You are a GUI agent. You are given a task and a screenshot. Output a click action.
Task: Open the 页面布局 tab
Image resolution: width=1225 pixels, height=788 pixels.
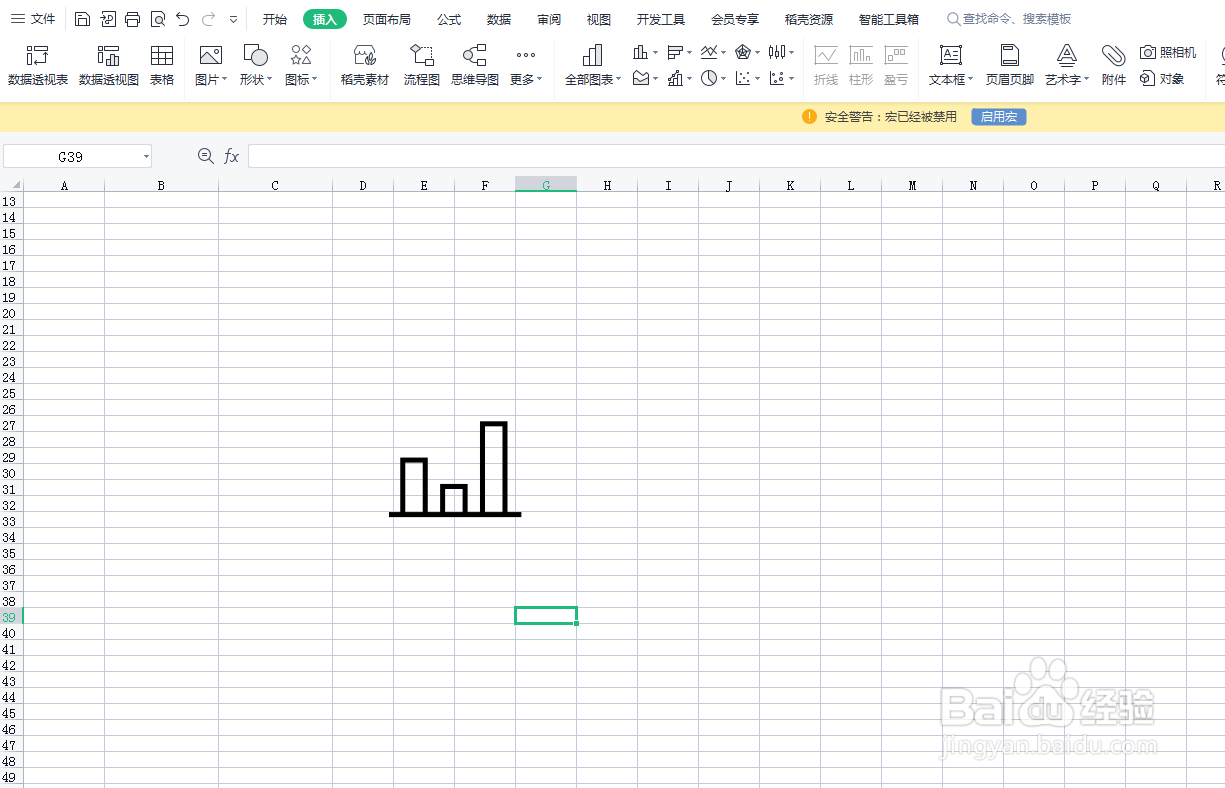click(x=387, y=19)
